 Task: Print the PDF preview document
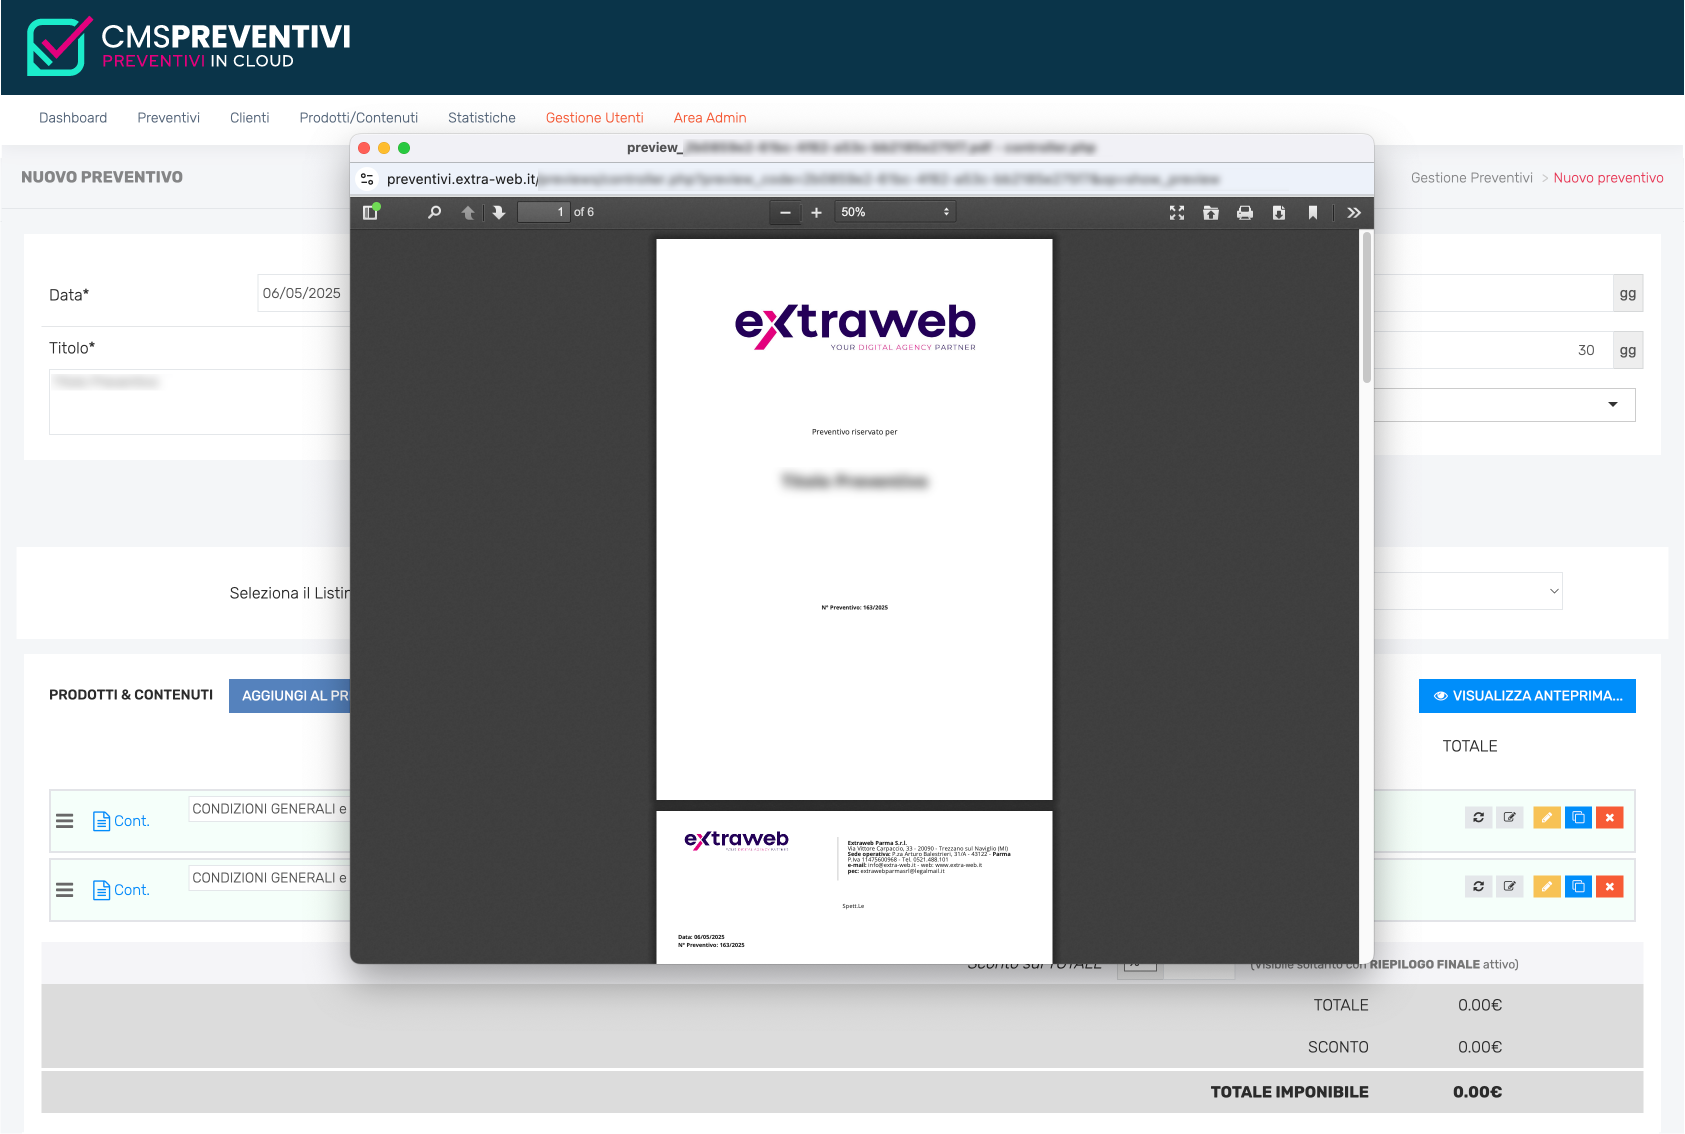click(x=1245, y=212)
